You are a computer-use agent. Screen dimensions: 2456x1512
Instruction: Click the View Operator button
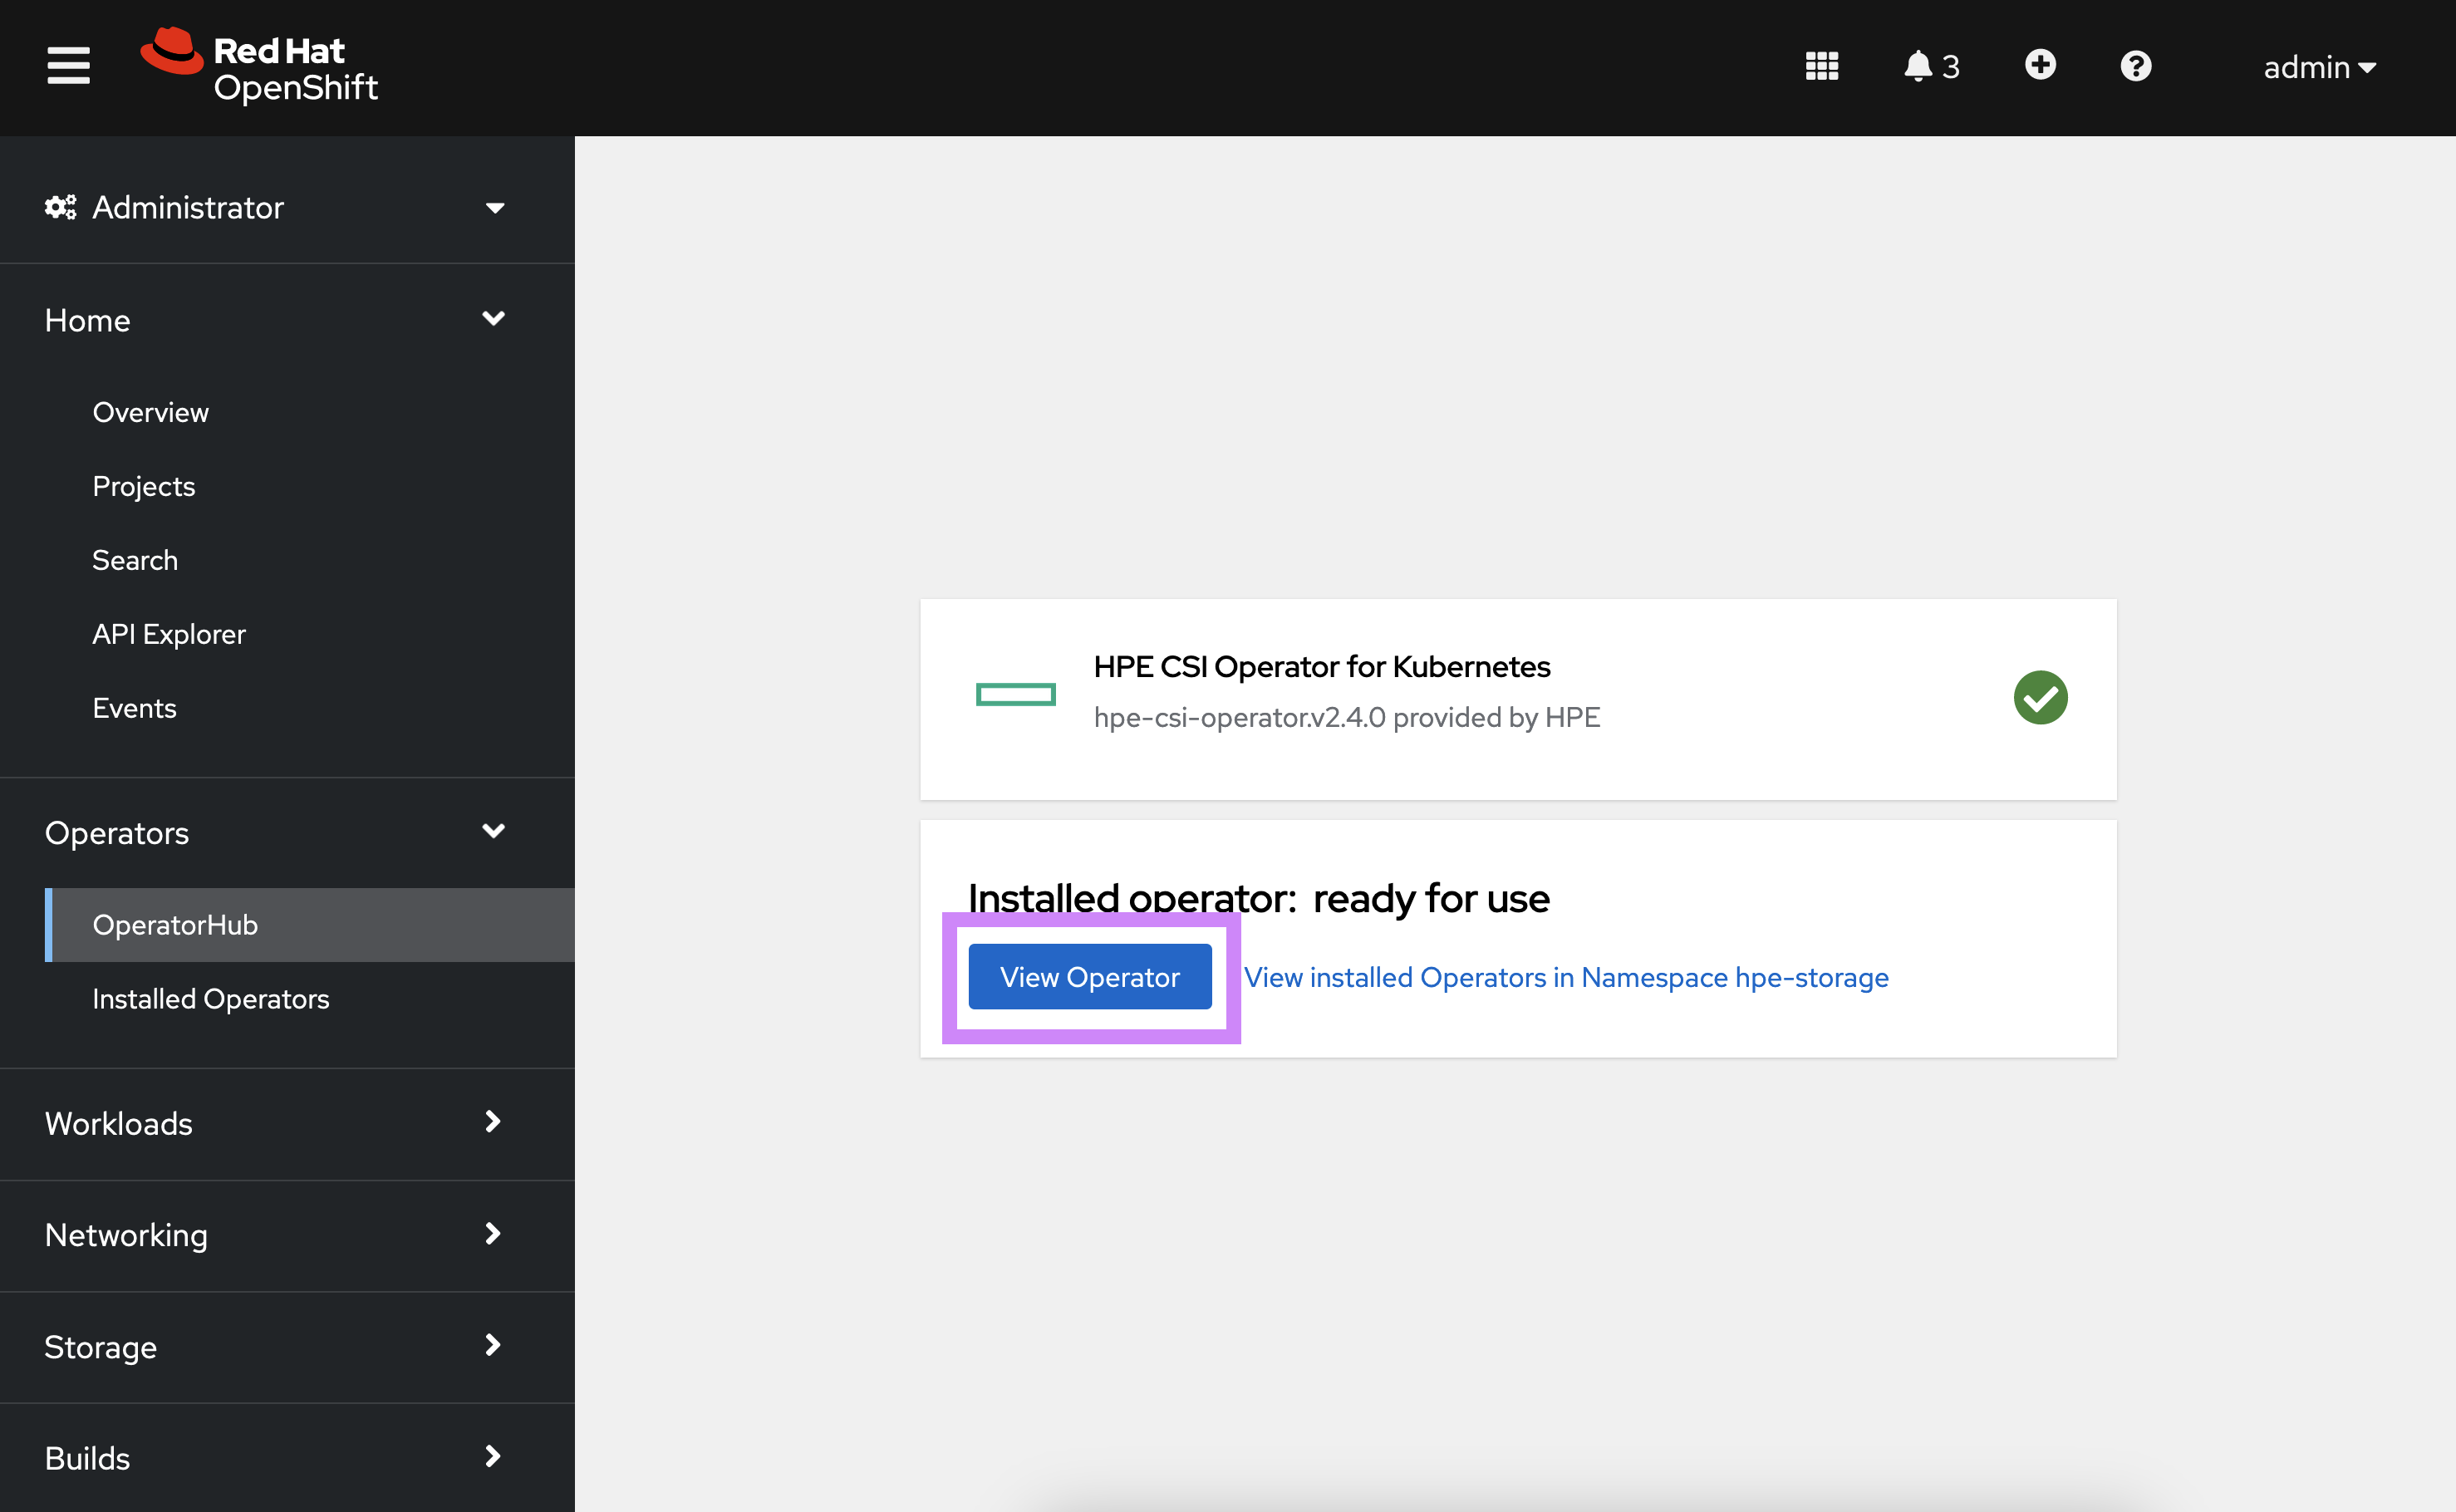pyautogui.click(x=1091, y=975)
